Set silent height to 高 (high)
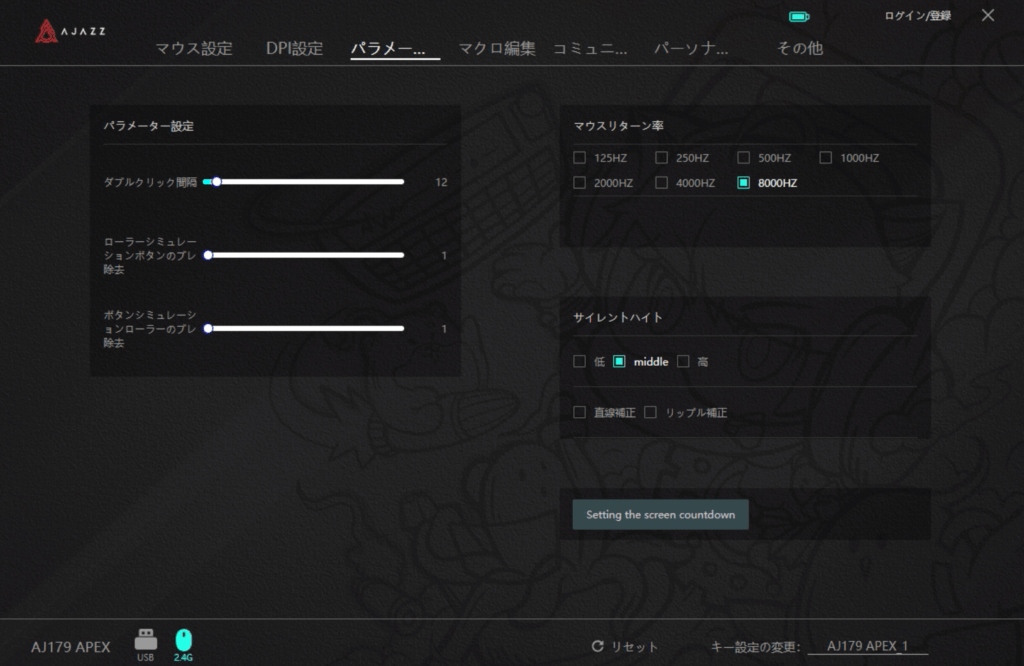This screenshot has width=1024, height=666. pyautogui.click(x=684, y=362)
